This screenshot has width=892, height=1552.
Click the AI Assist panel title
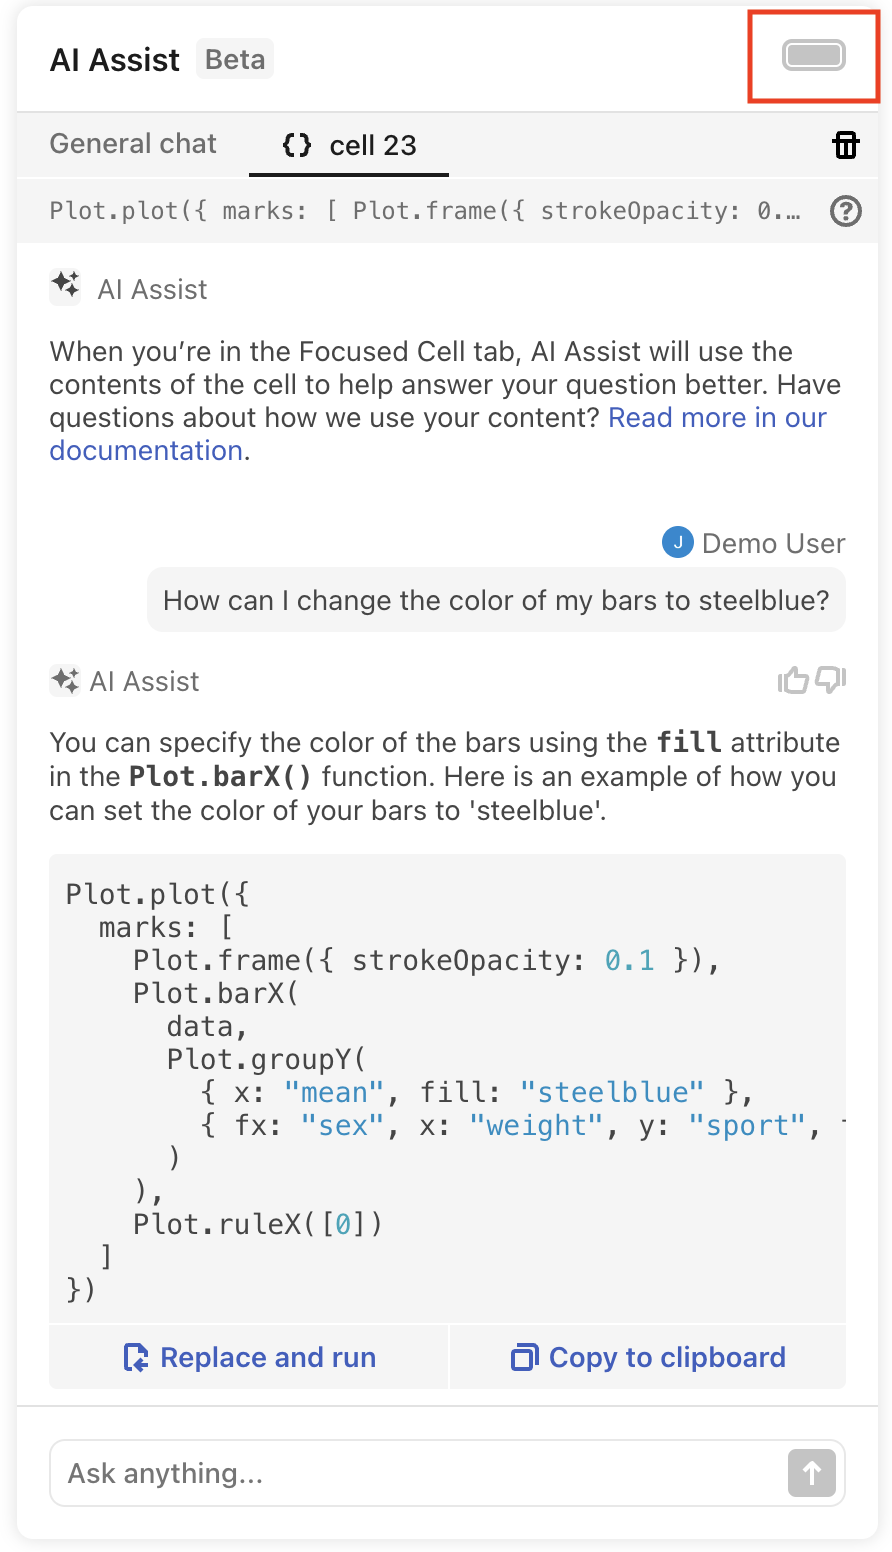coord(115,60)
